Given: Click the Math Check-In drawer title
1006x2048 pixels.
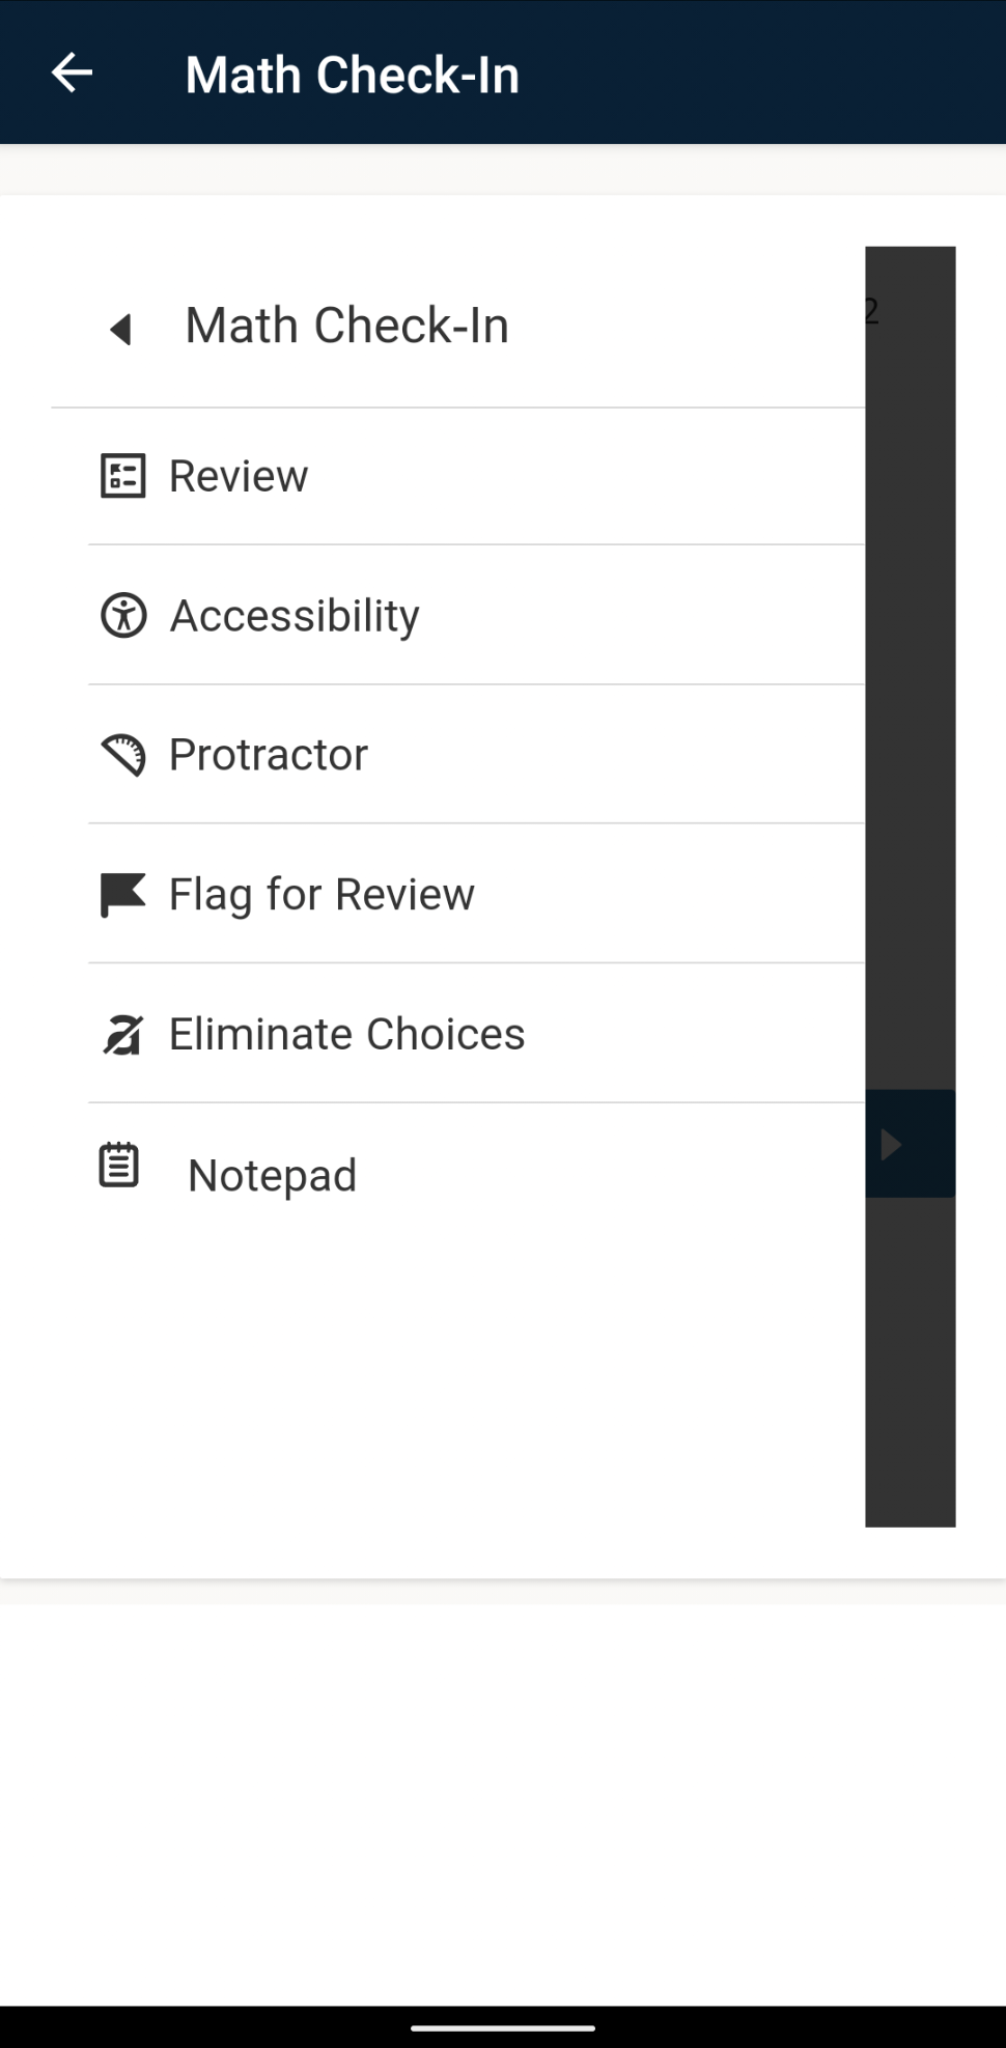Looking at the screenshot, I should point(347,326).
